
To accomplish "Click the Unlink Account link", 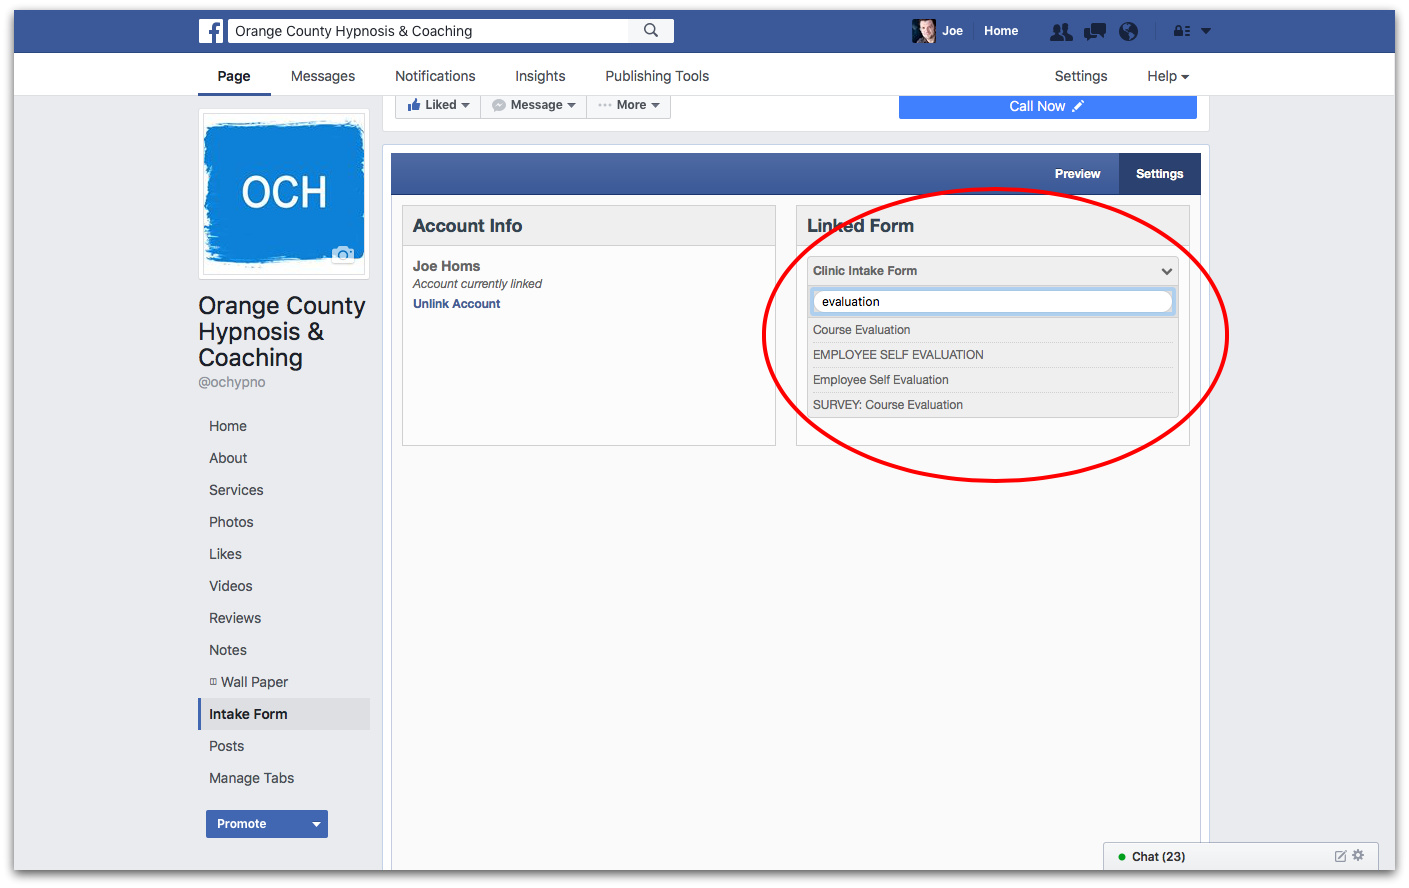I will [456, 304].
